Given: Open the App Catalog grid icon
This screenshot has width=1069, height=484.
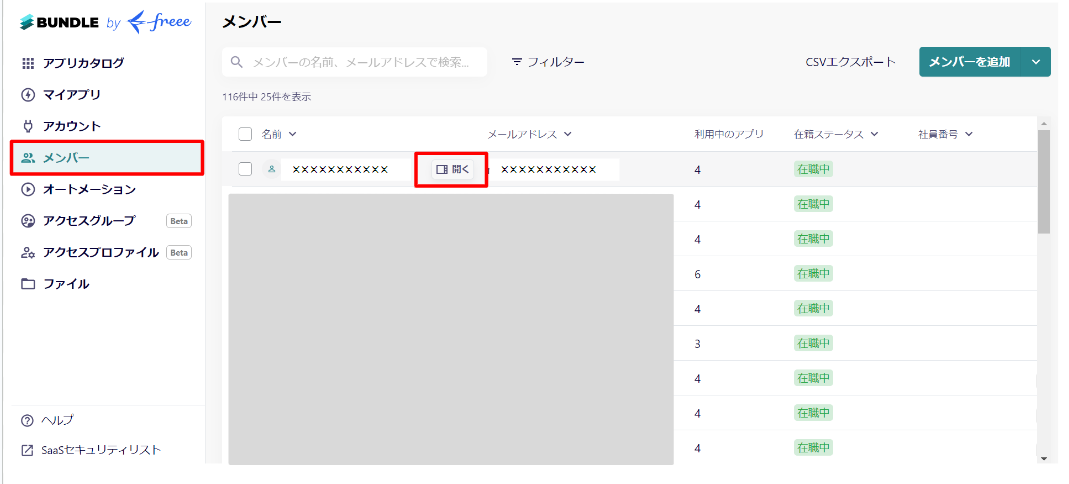Looking at the screenshot, I should click(x=28, y=63).
